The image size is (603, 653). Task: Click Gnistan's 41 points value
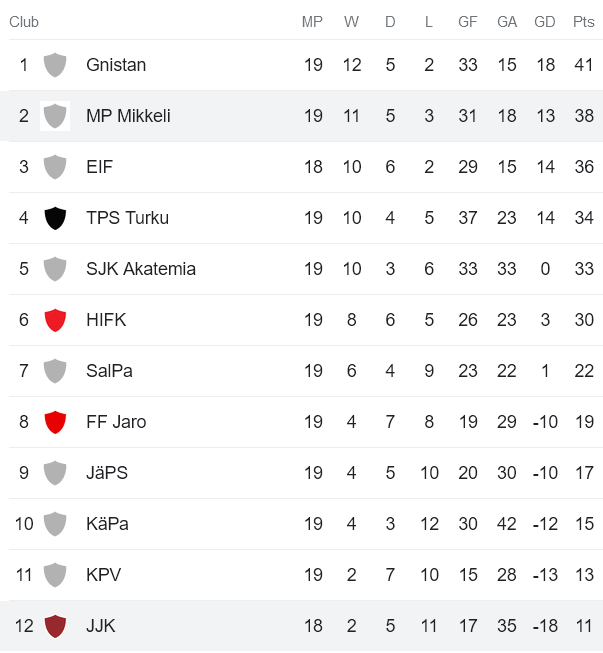583,65
